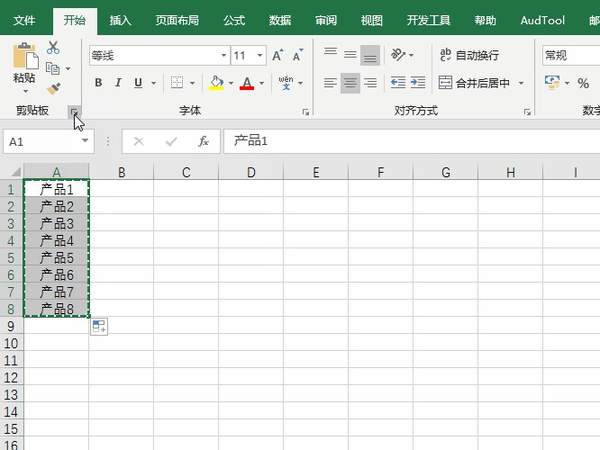This screenshot has width=600, height=450.
Task: Open the clipboard pane launcher
Action: pyautogui.click(x=74, y=112)
